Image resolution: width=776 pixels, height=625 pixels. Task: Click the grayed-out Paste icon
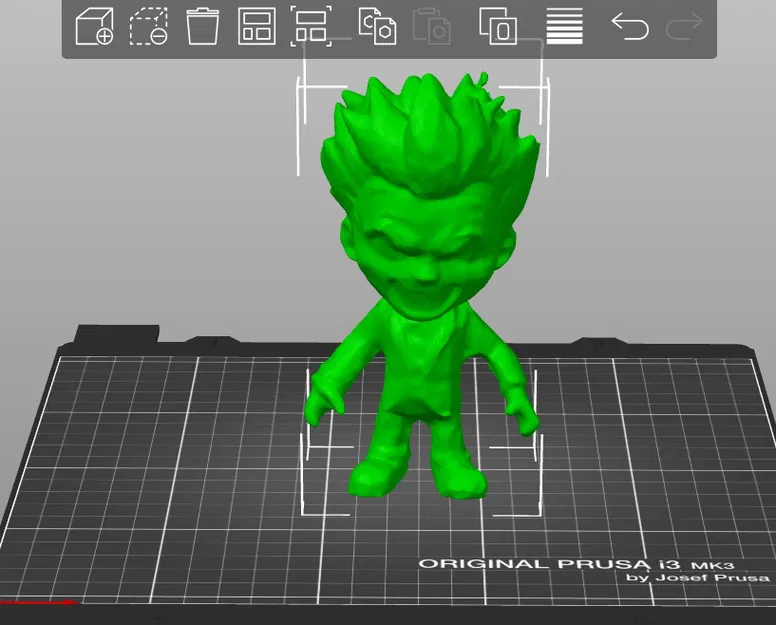432,27
